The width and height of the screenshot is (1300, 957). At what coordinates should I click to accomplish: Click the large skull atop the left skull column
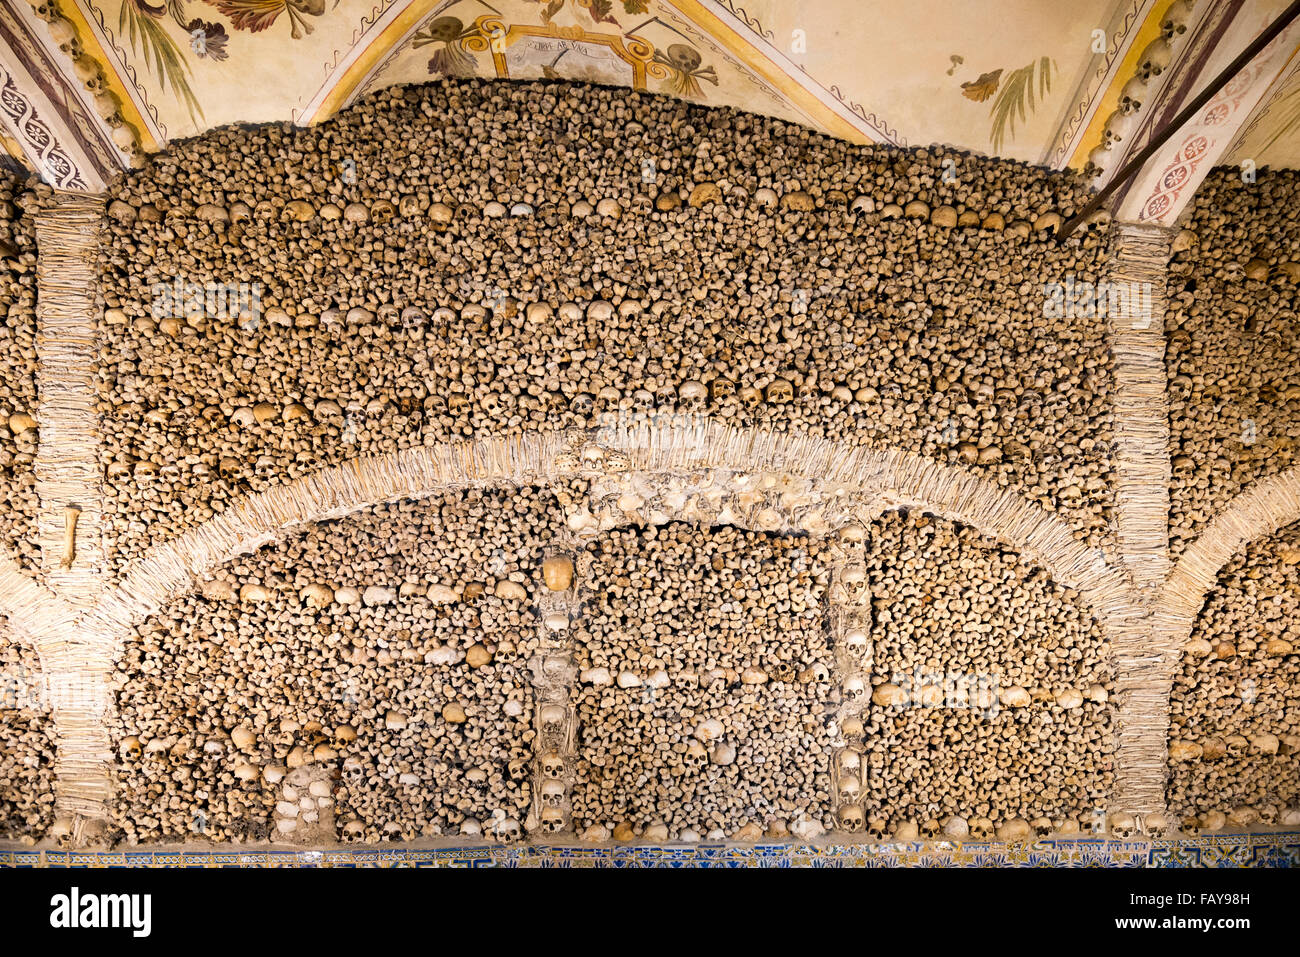pos(557,573)
